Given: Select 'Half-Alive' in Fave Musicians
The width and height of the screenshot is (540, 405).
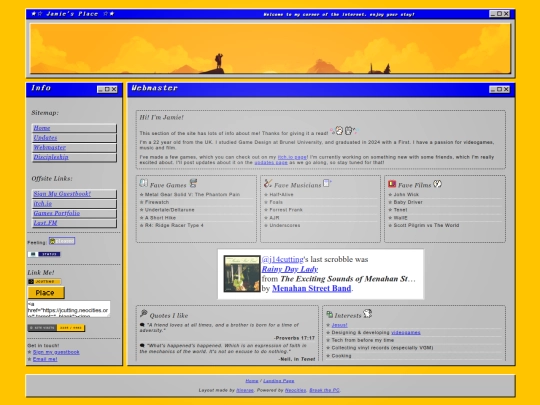Looking at the screenshot, I should click(281, 195).
